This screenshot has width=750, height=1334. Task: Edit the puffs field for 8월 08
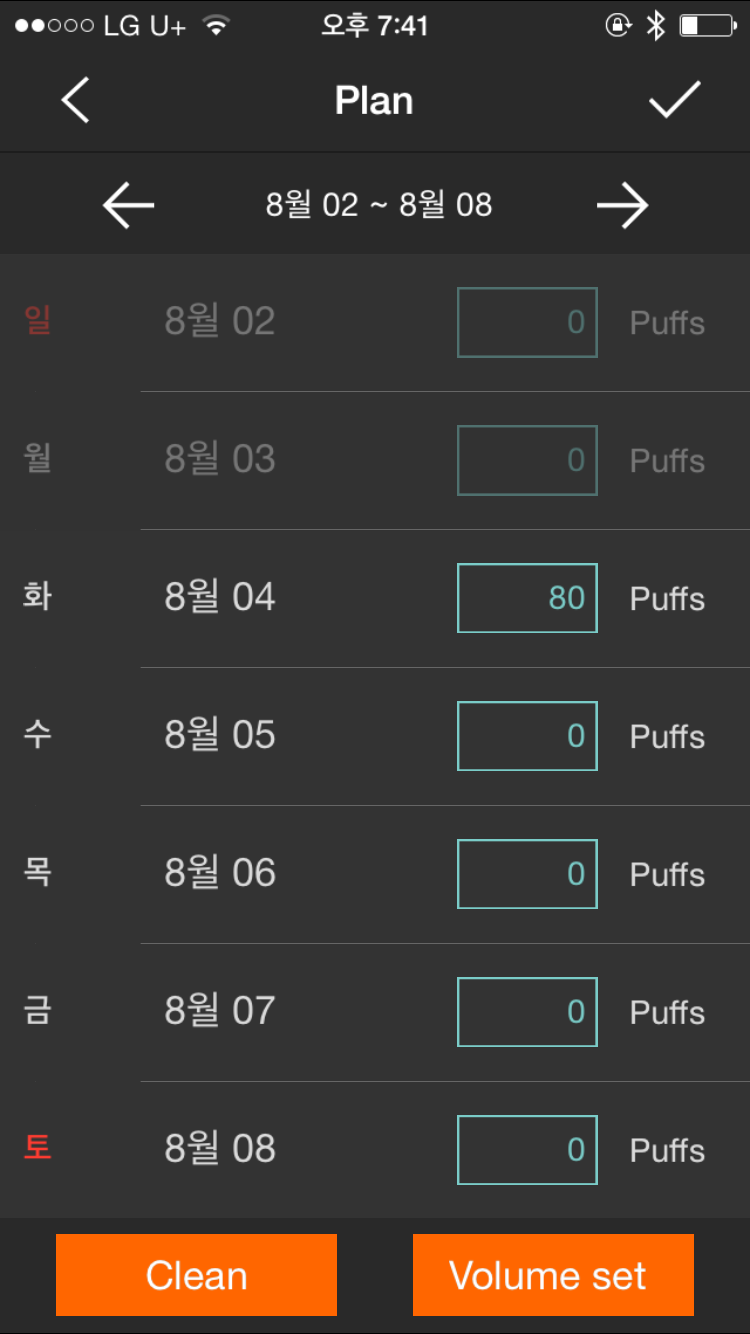(527, 1150)
